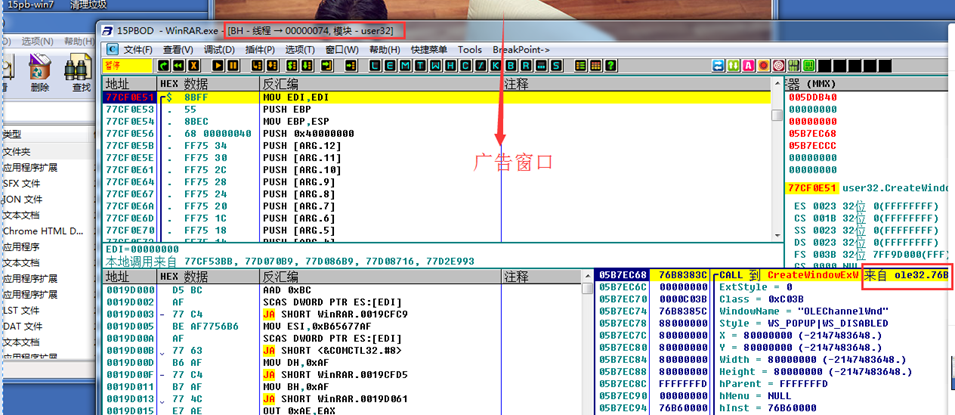955x415 pixels.
Task: Open the 快捷菜单 menu
Action: click(x=429, y=49)
